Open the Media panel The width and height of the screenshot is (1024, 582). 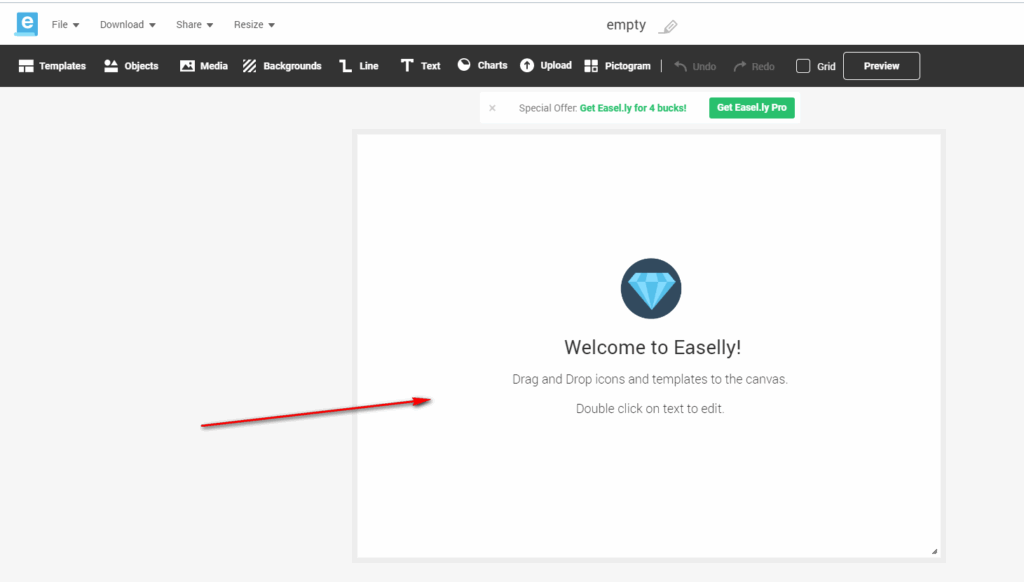[203, 66]
